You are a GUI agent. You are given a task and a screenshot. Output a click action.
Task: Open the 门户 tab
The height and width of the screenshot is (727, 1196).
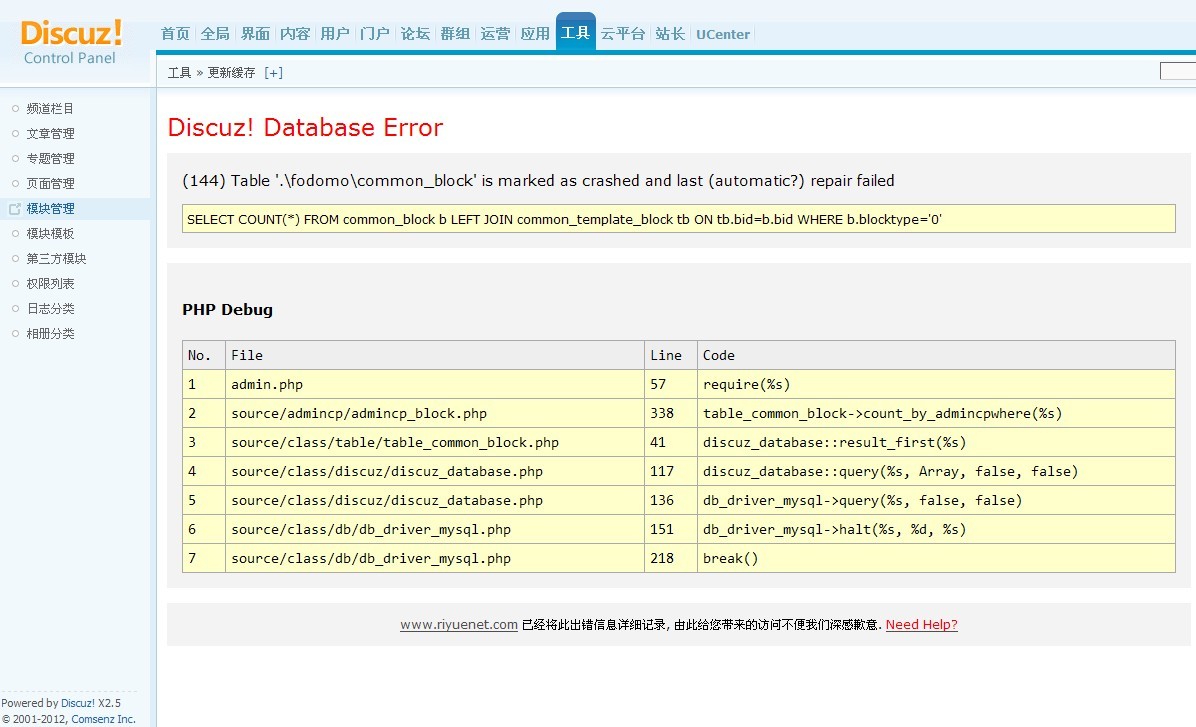coord(375,34)
